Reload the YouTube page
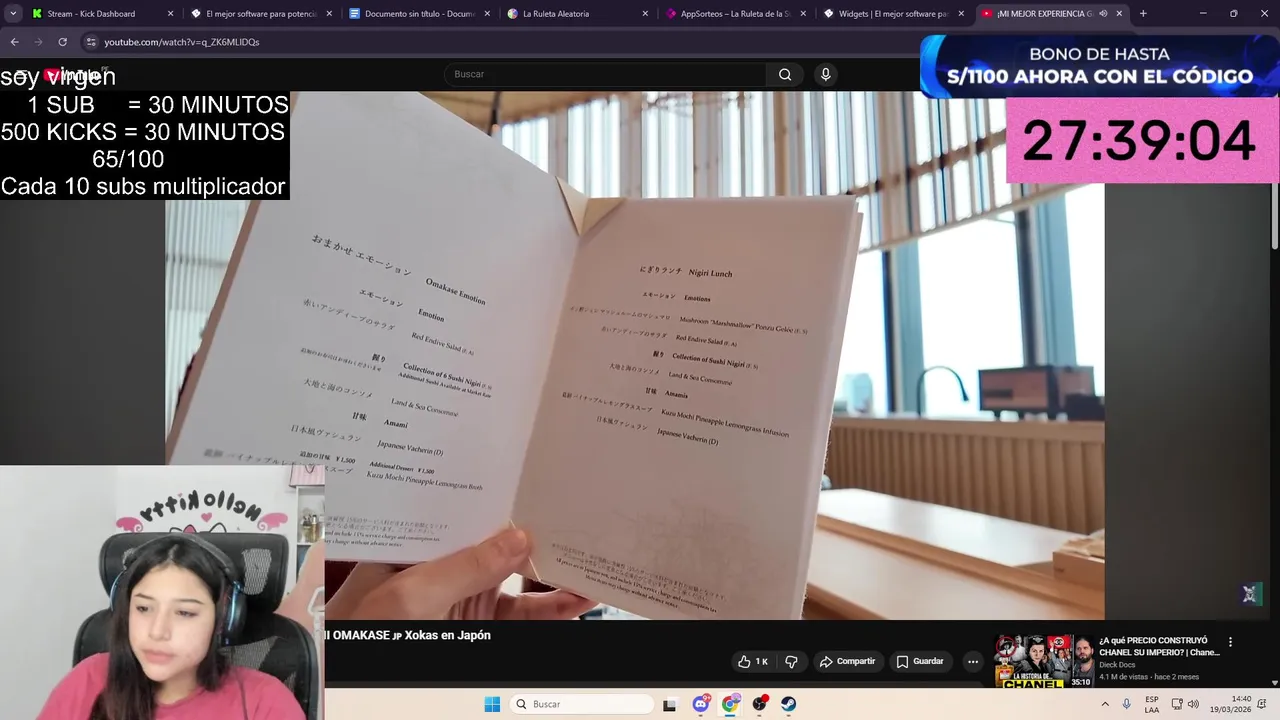Screen dimensions: 1280x720 click(62, 42)
